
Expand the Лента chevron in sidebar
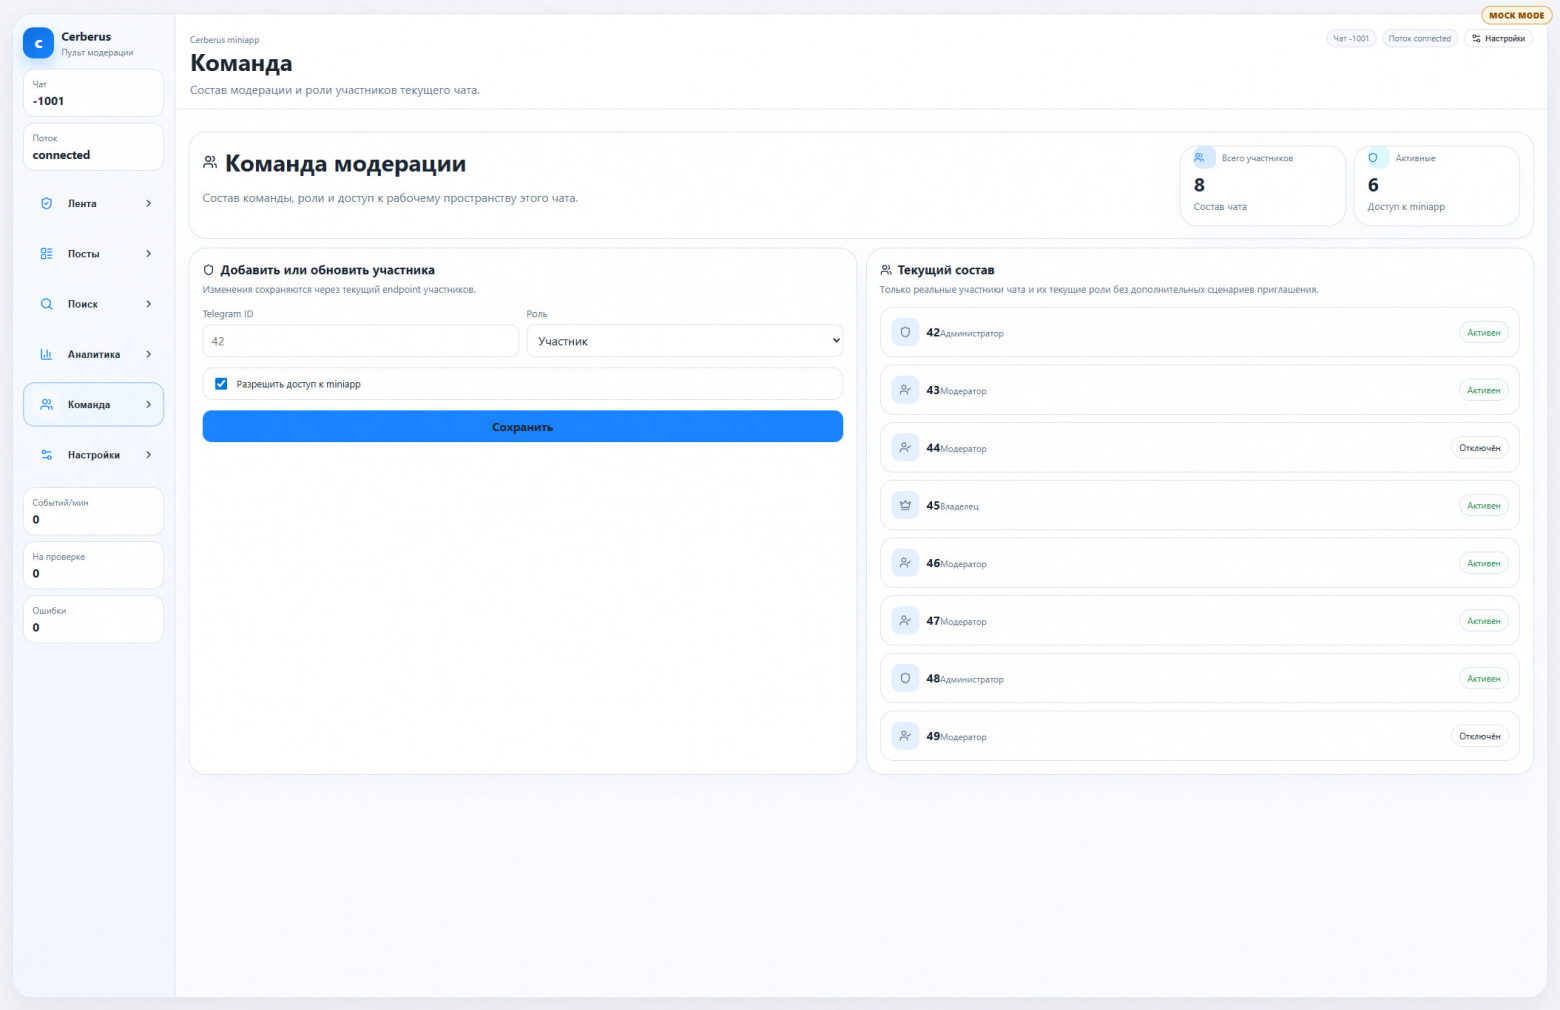coord(149,203)
